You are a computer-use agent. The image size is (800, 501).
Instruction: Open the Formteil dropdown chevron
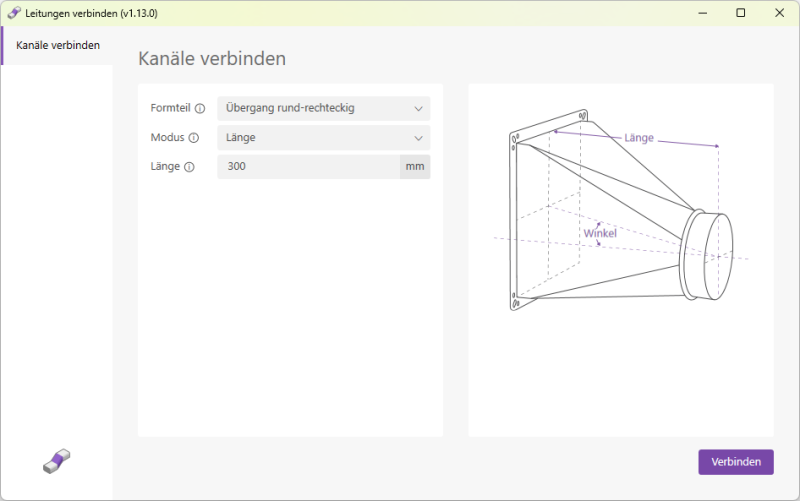[418, 109]
